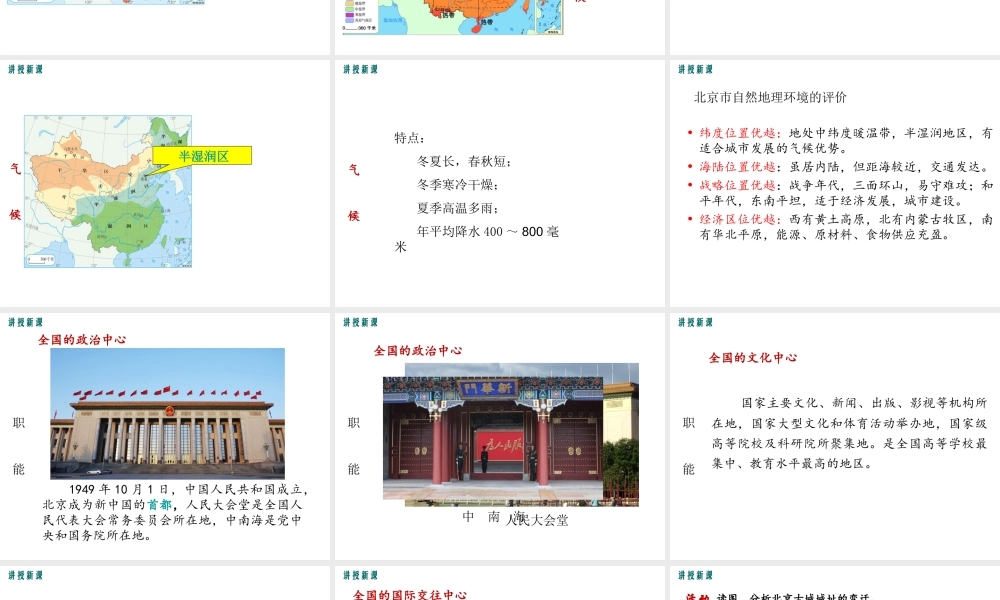Click the Great Hall of the People photo
This screenshot has width=1000, height=600.
168,413
